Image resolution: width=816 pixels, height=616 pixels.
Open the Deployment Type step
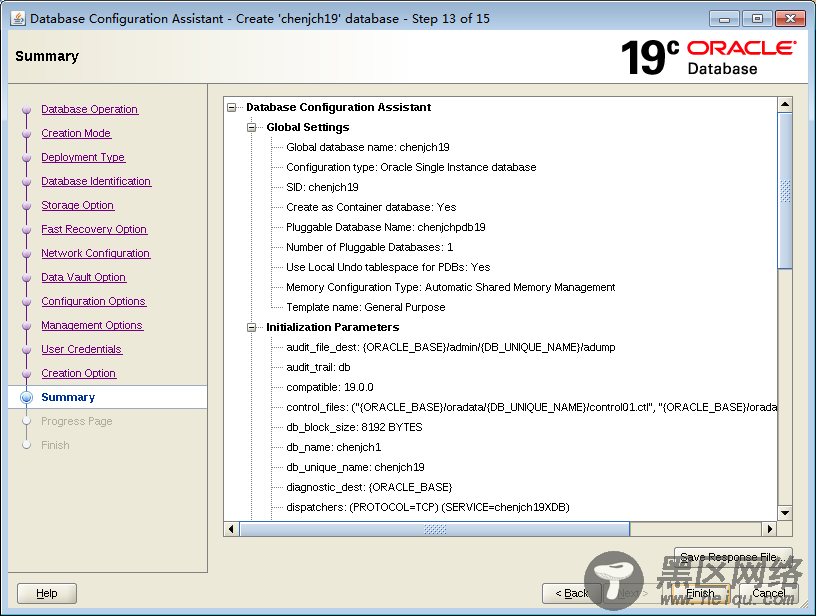point(83,157)
